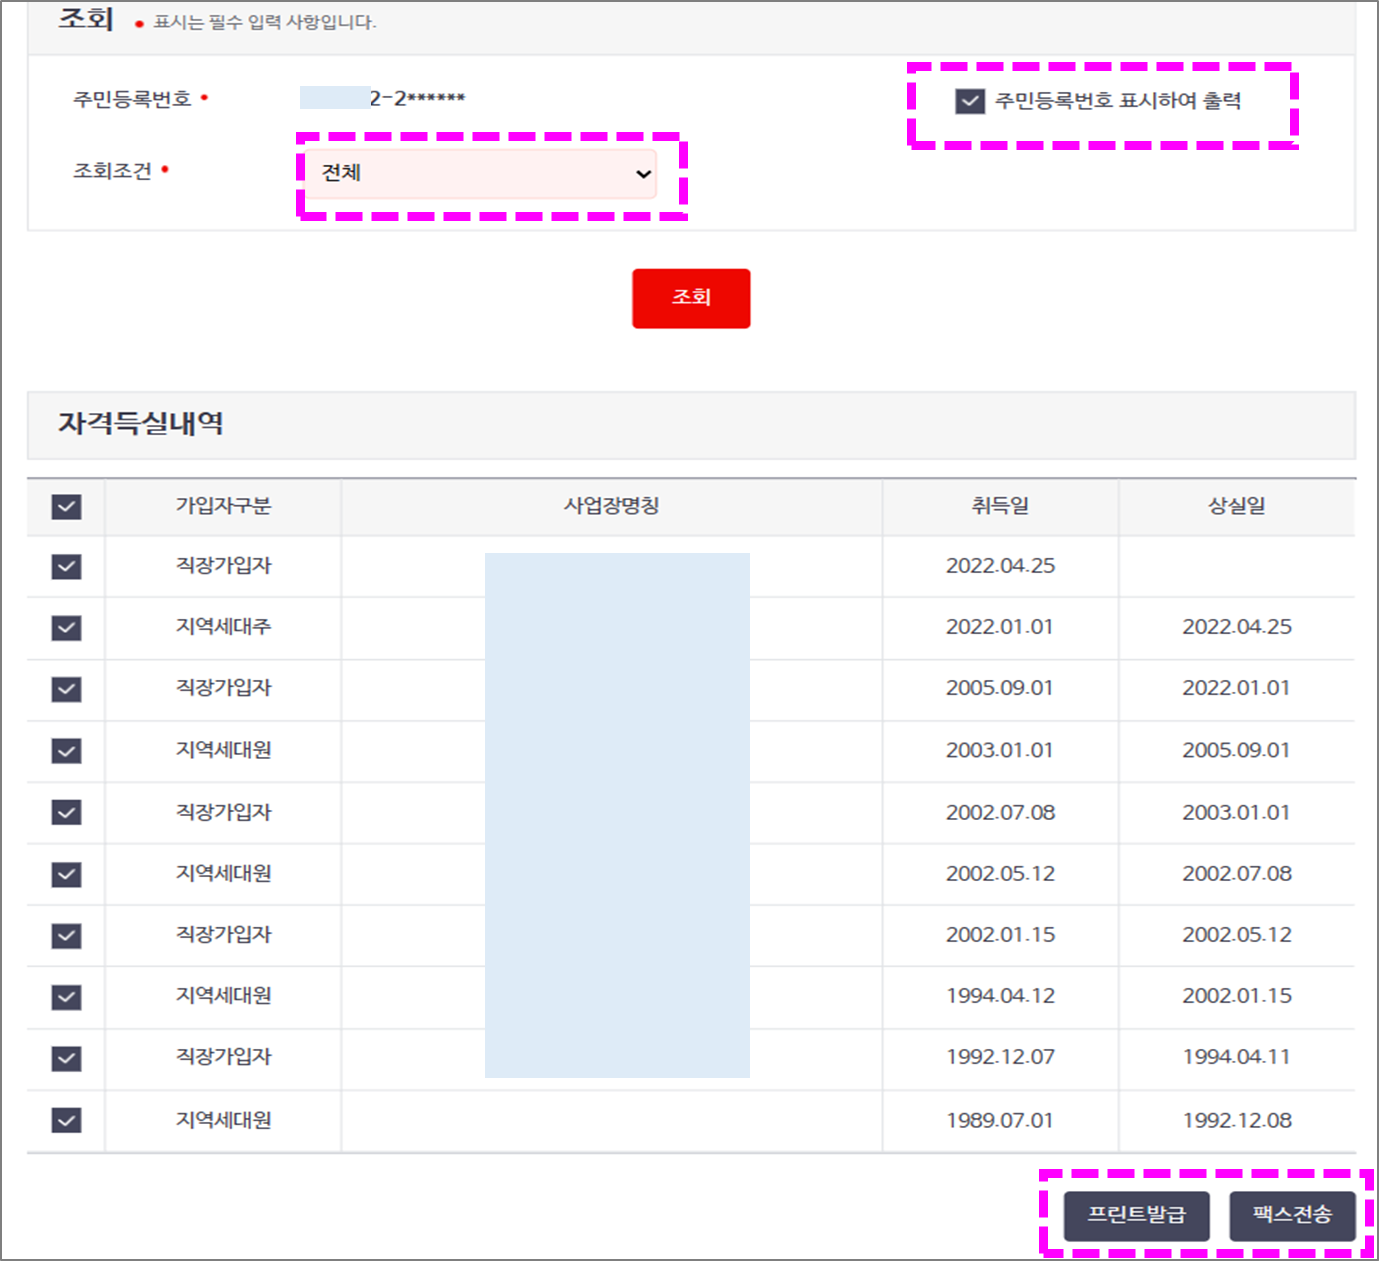
Task: Uncheck the 직장가입자 row acquired 2005.09.01
Action: point(65,689)
